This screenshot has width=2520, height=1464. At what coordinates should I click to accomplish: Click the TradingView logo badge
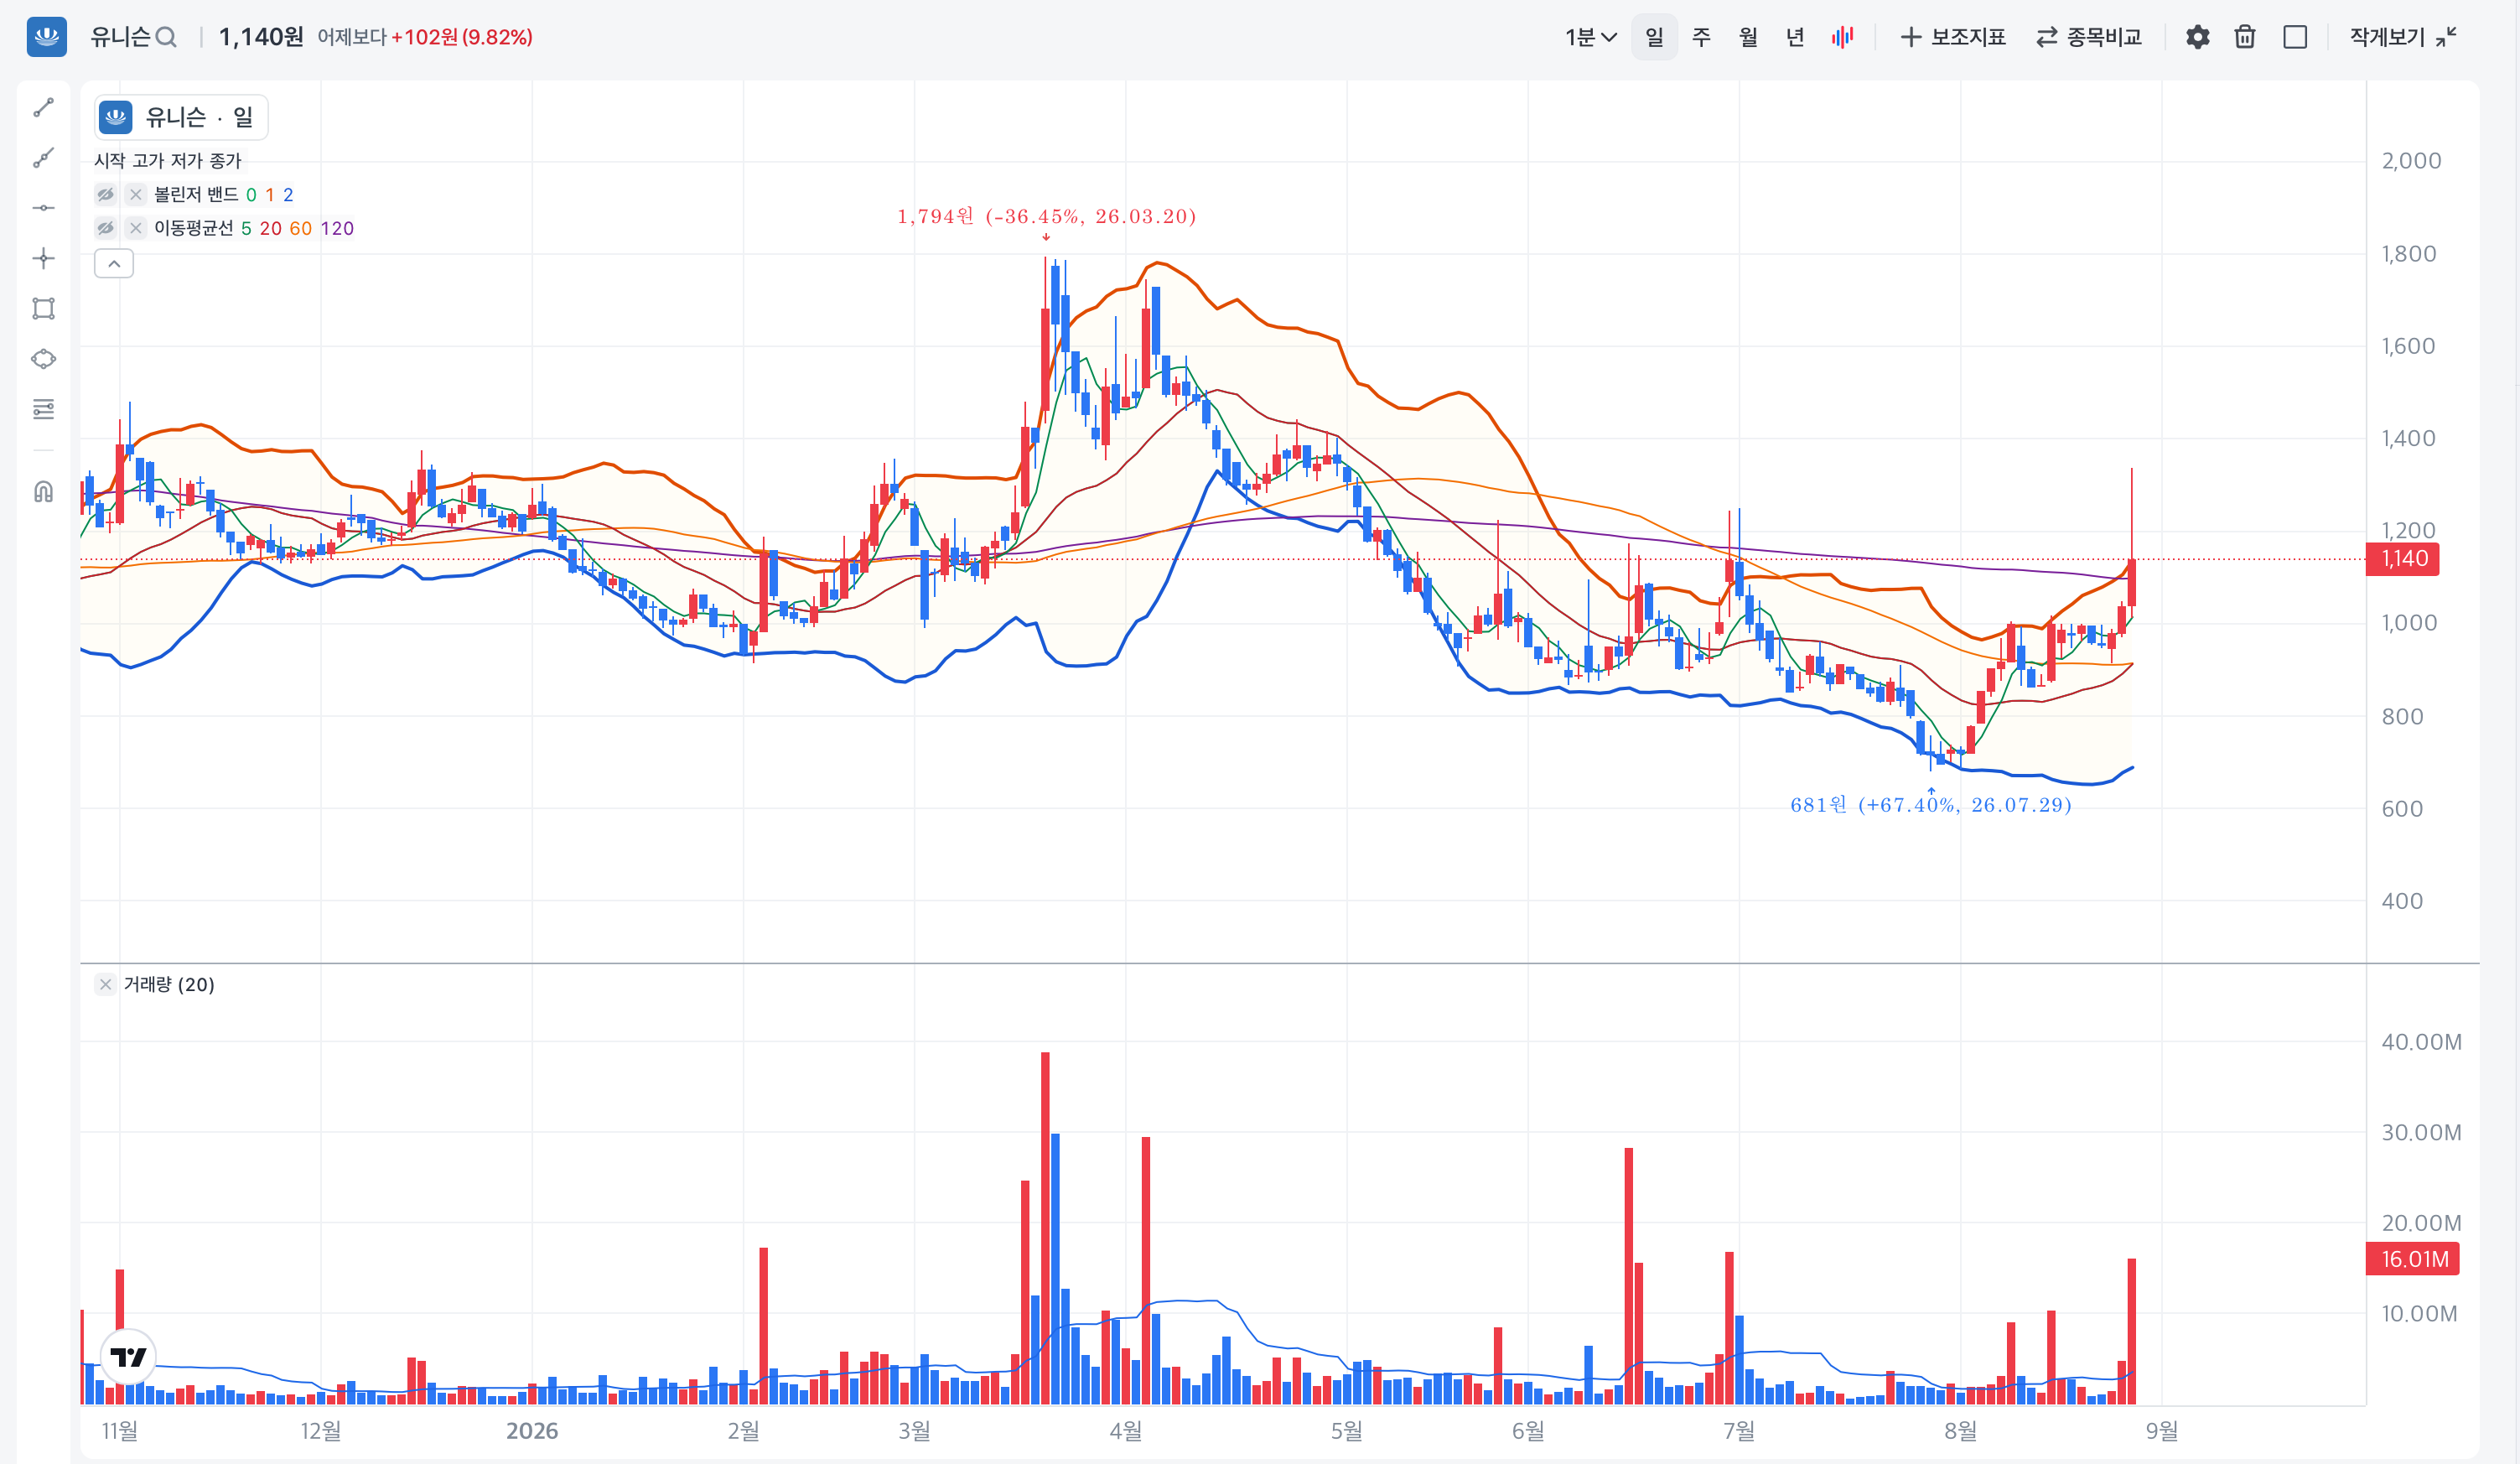point(128,1357)
